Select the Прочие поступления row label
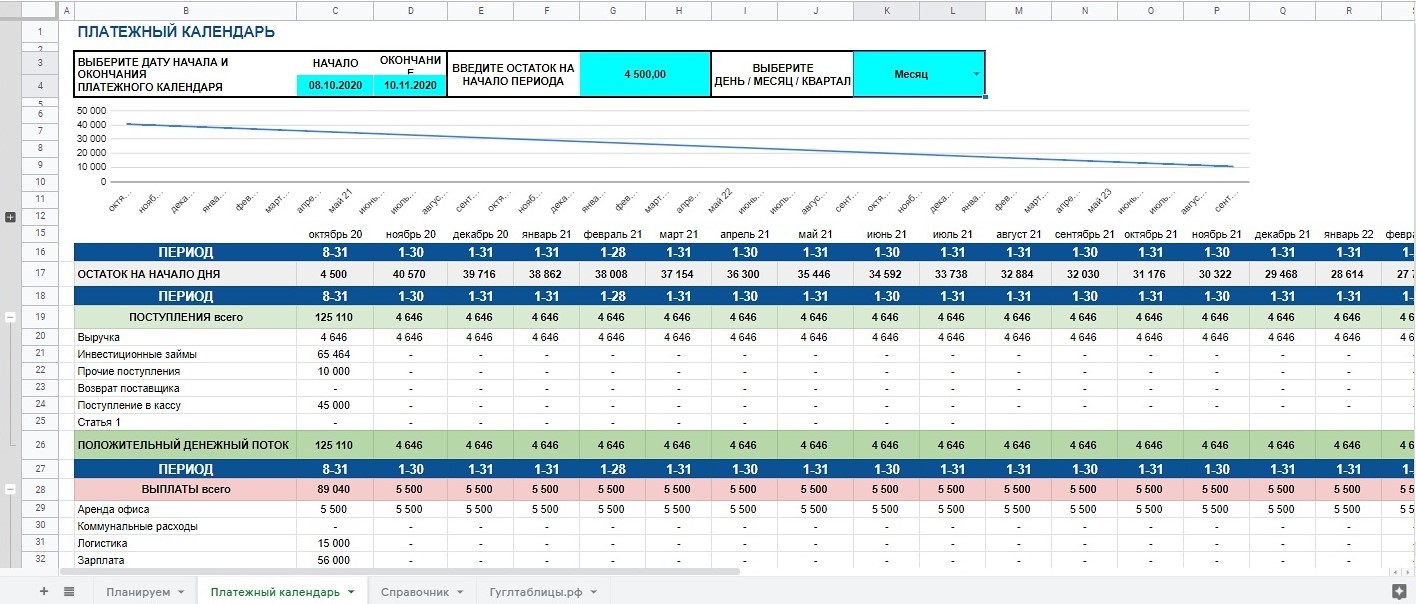Image resolution: width=1416 pixels, height=604 pixels. pyautogui.click(x=185, y=371)
